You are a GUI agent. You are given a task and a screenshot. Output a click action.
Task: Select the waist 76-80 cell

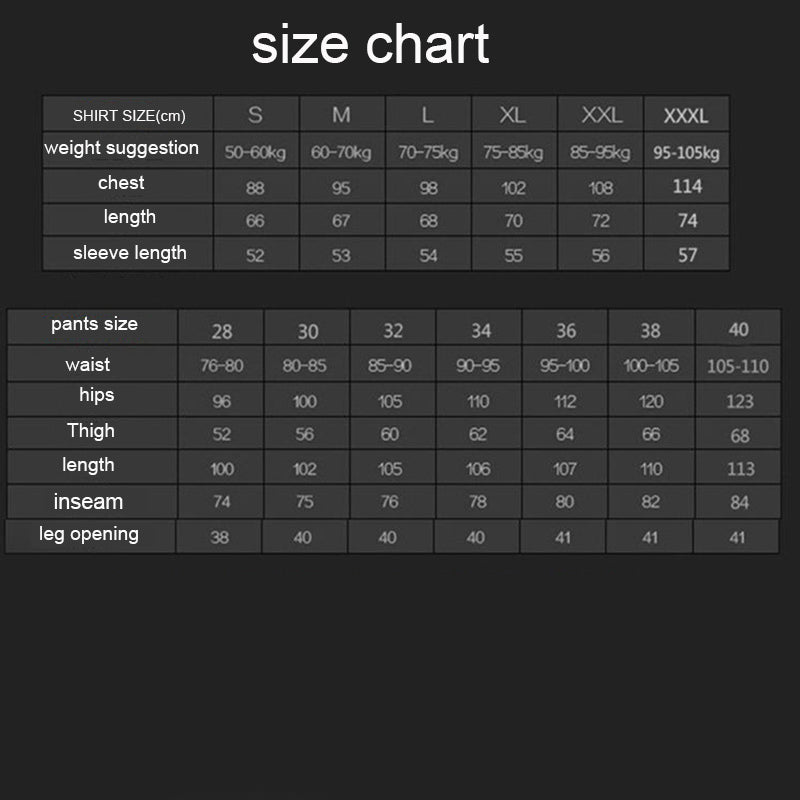221,366
